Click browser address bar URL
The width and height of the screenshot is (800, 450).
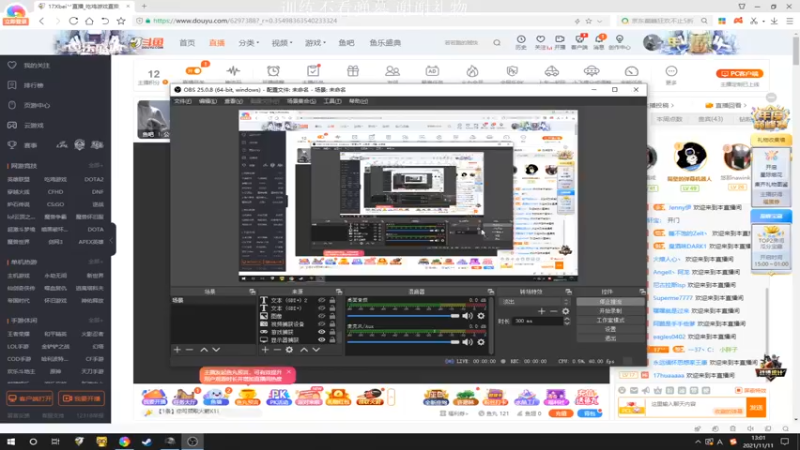point(245,21)
